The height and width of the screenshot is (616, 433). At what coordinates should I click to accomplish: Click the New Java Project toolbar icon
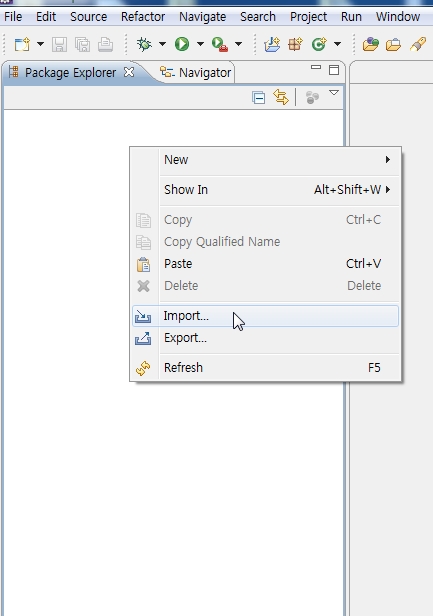[x=272, y=44]
